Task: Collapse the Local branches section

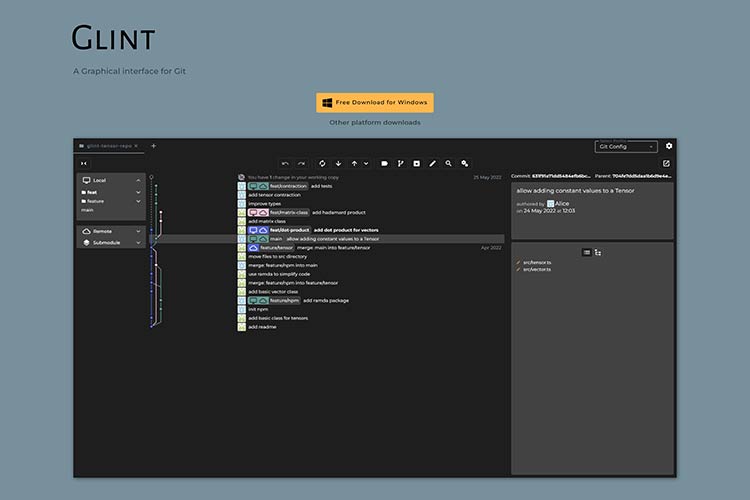Action: click(138, 180)
